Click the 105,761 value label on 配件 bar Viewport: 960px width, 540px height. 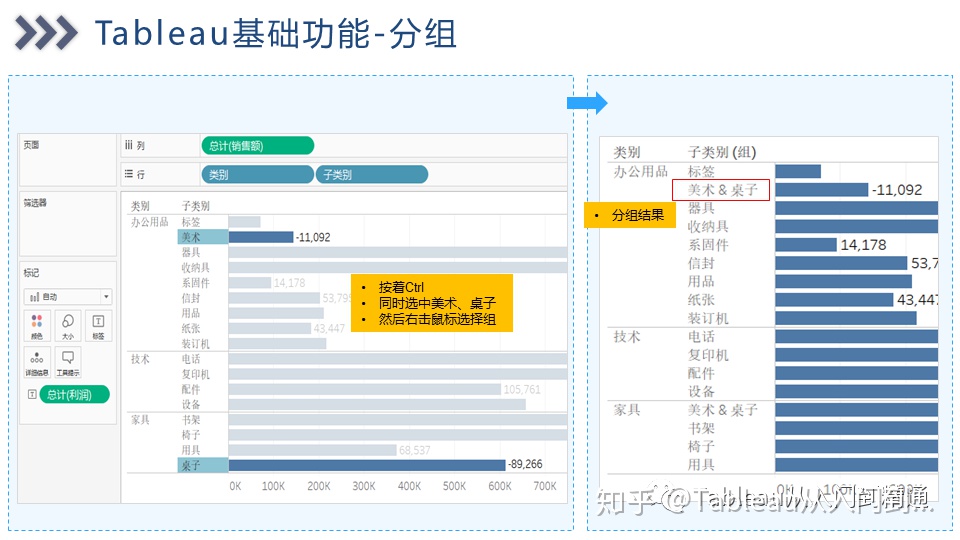click(522, 389)
